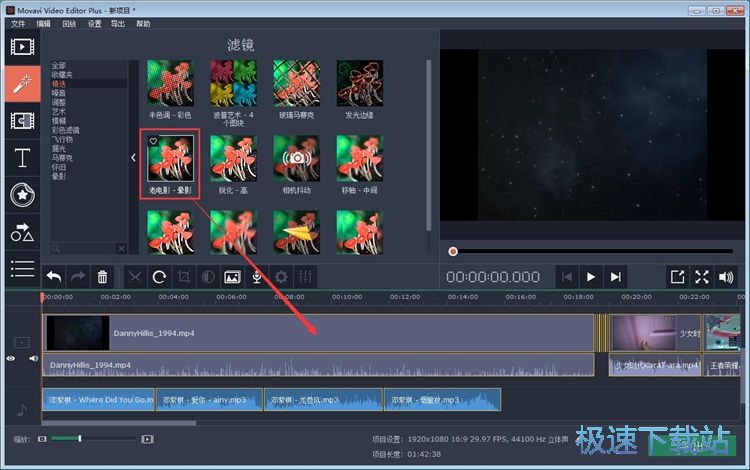Image resolution: width=750 pixels, height=470 pixels.
Task: Click the 00:10:00 mark on timeline ruler
Action: [347, 297]
